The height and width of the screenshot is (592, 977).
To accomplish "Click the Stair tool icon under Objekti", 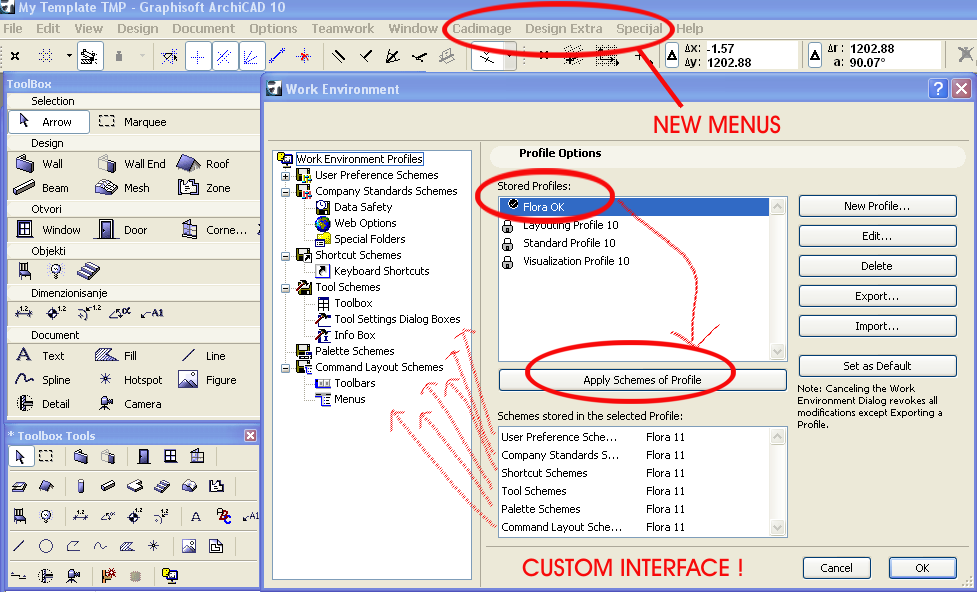I will (88, 270).
